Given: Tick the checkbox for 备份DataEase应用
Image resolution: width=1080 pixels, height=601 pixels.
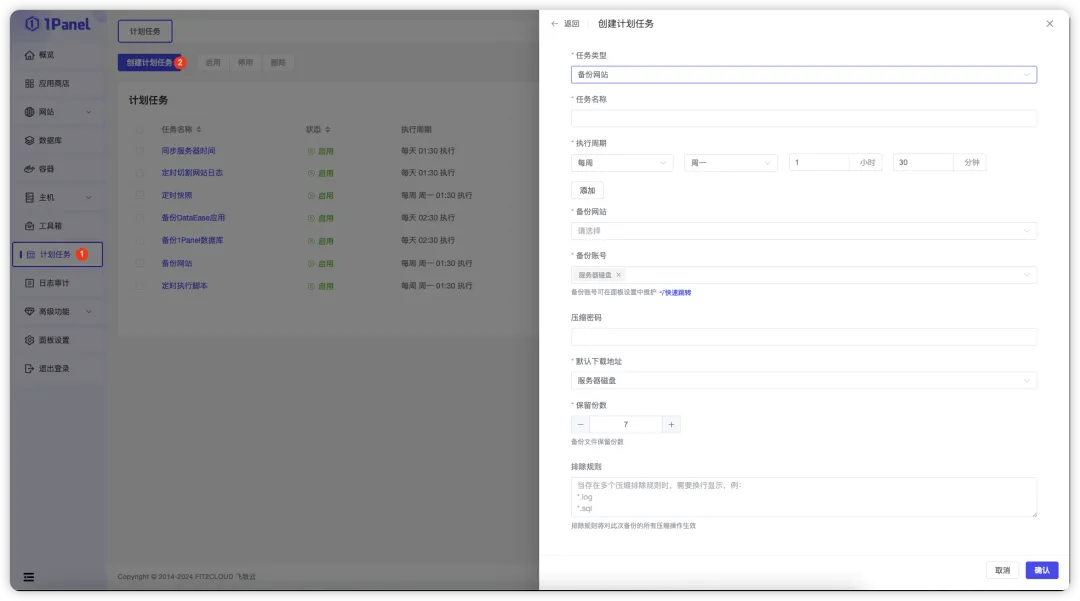Looking at the screenshot, I should click(x=140, y=218).
